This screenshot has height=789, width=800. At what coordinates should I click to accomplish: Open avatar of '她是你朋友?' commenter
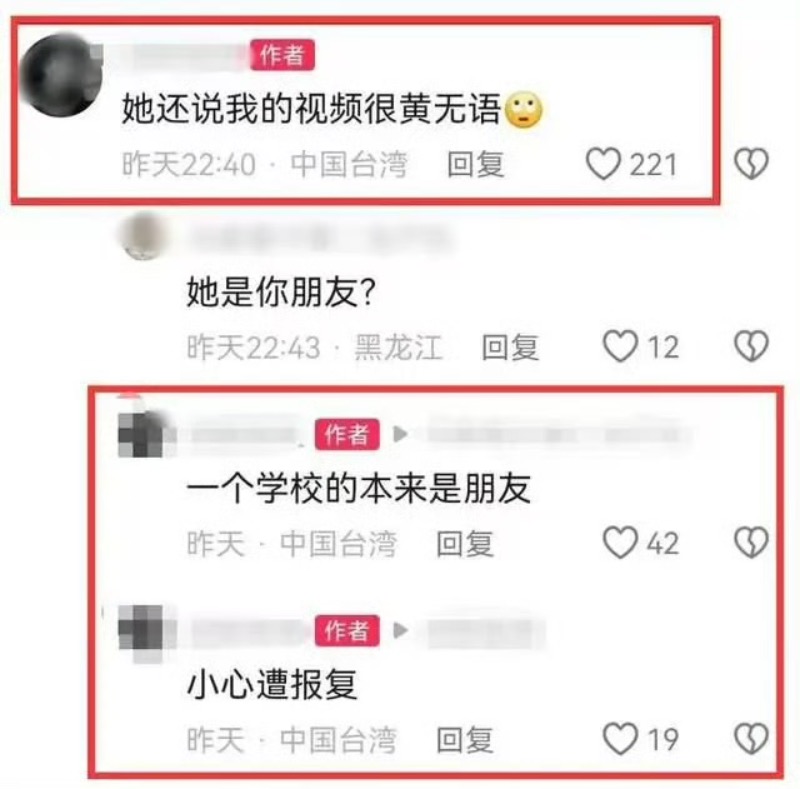click(x=144, y=236)
